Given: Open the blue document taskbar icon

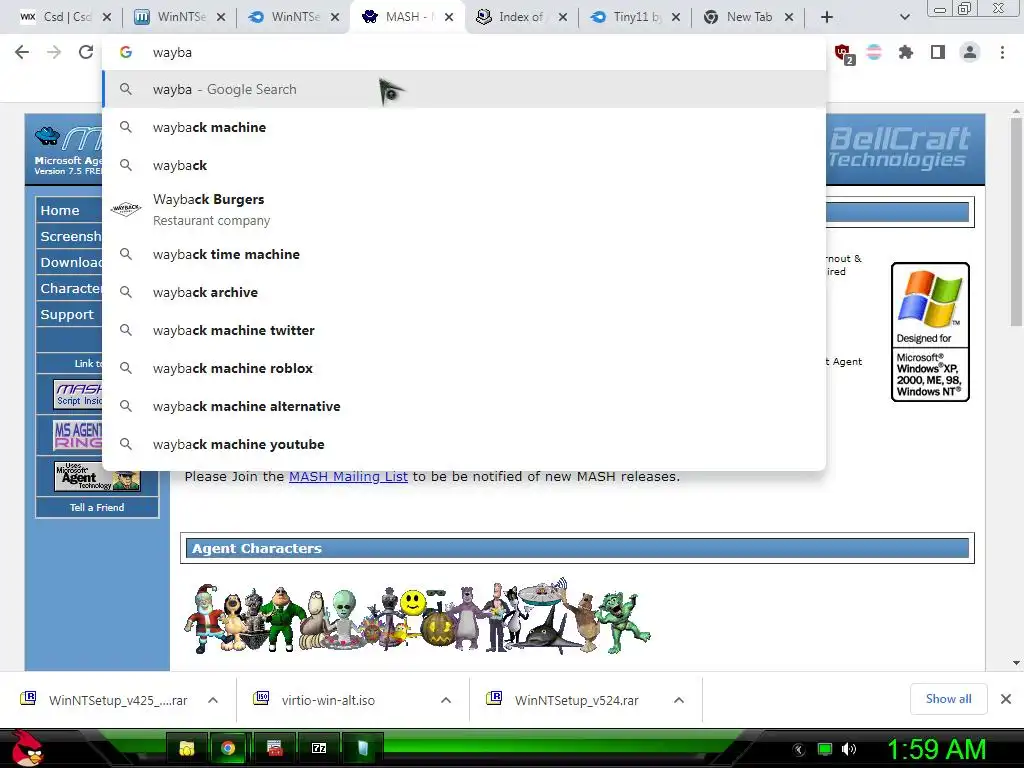Looking at the screenshot, I should pyautogui.click(x=362, y=748).
